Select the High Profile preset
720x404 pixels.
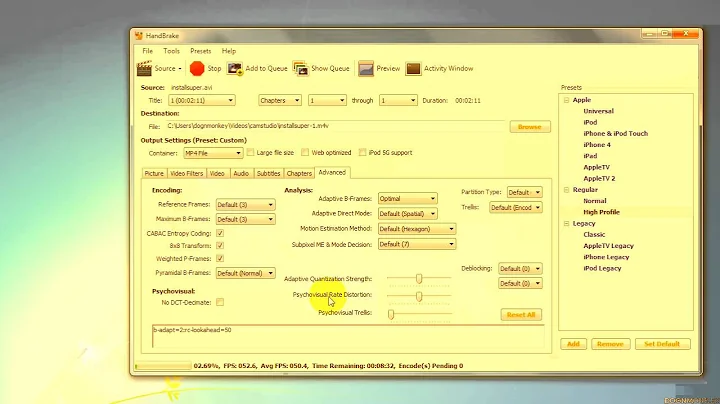(602, 212)
